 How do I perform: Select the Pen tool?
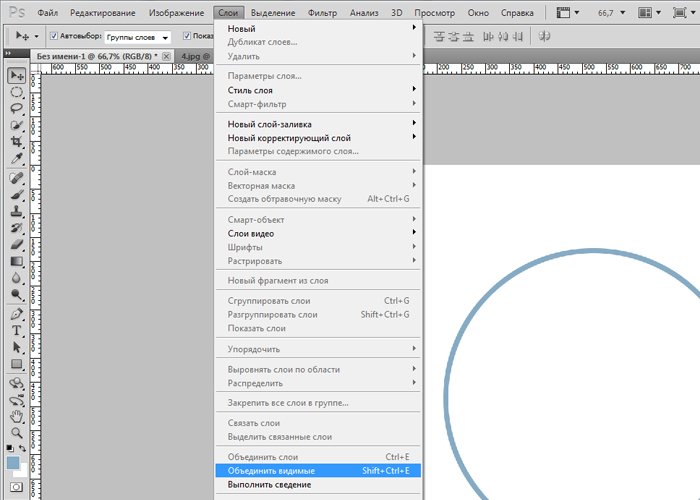pyautogui.click(x=17, y=313)
